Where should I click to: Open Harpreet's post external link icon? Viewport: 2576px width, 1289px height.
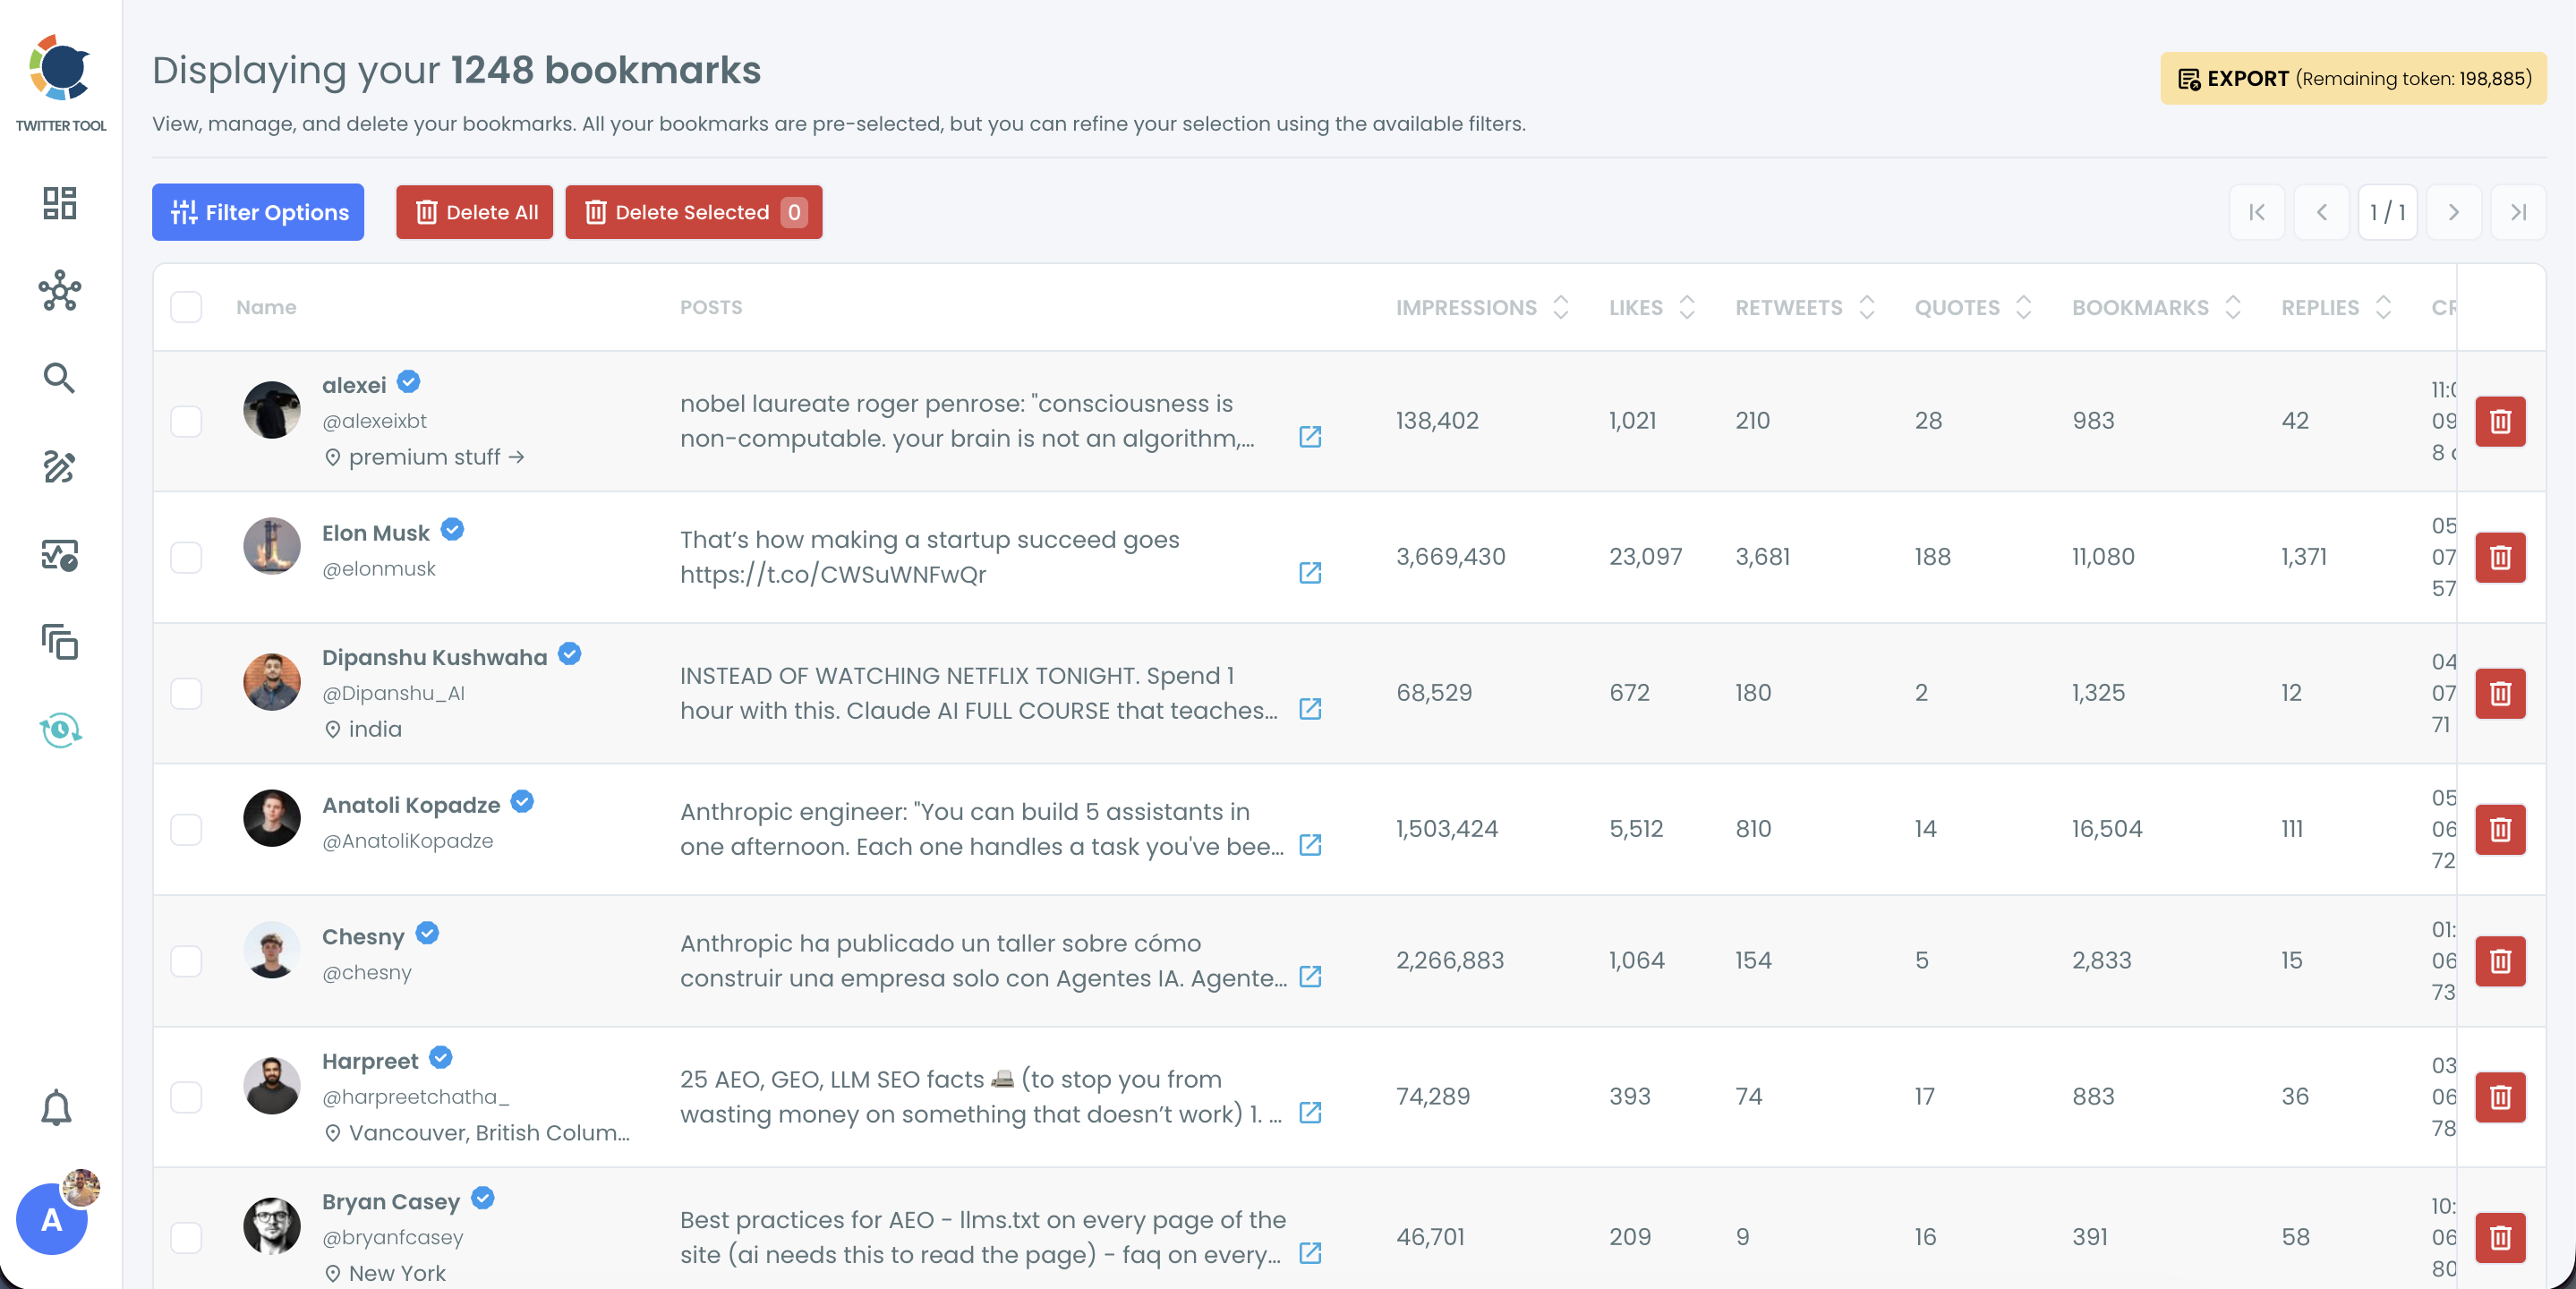(1310, 1113)
